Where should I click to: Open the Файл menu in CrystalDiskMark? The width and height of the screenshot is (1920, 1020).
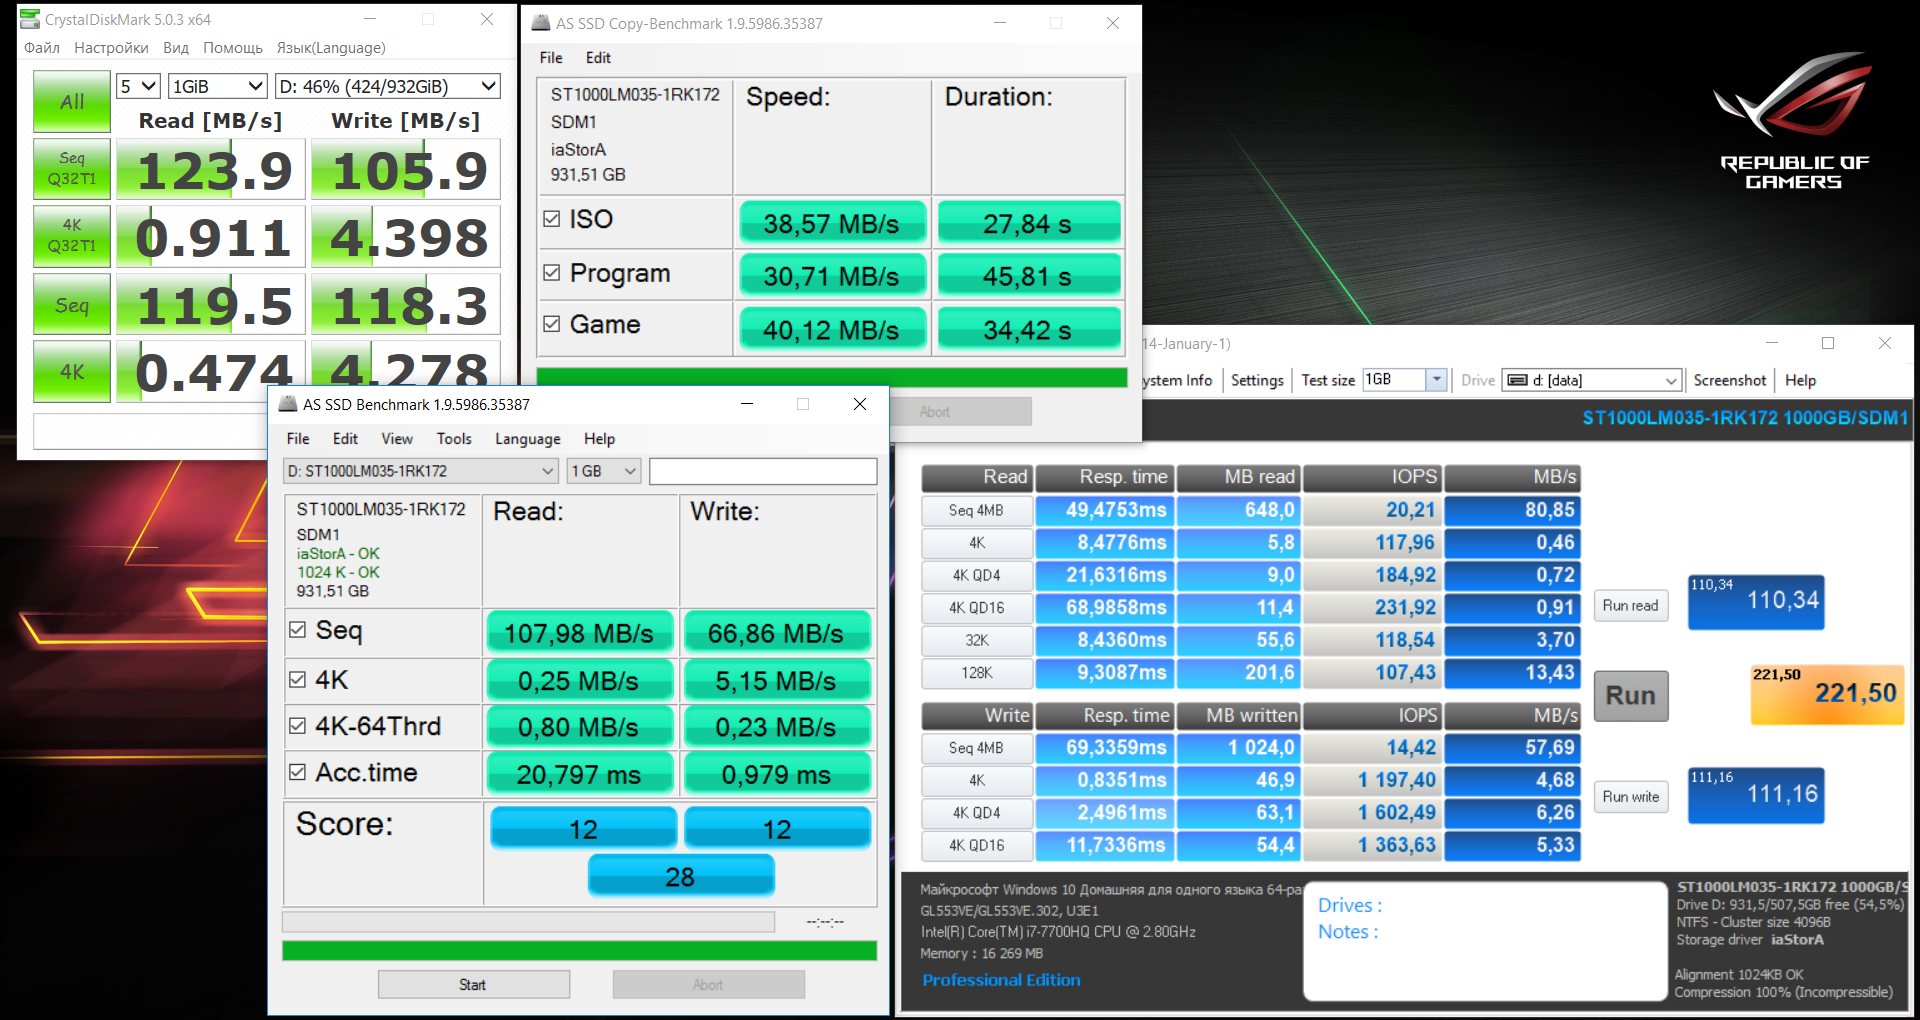pyautogui.click(x=42, y=48)
